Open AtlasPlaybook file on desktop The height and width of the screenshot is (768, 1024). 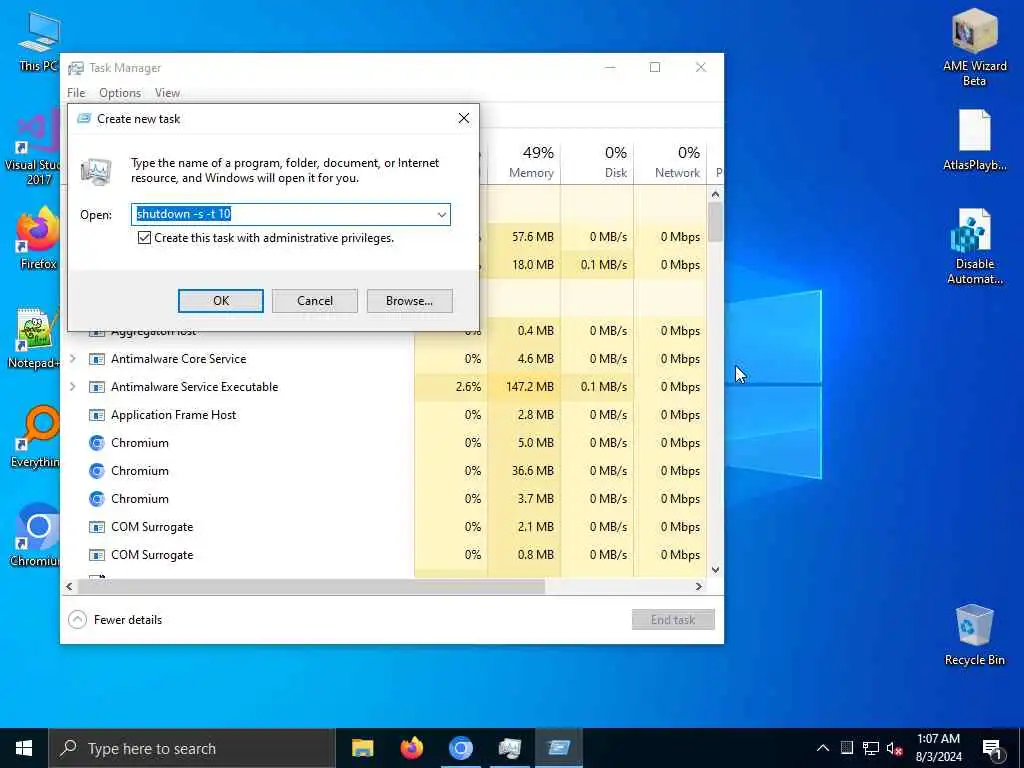coord(974,140)
